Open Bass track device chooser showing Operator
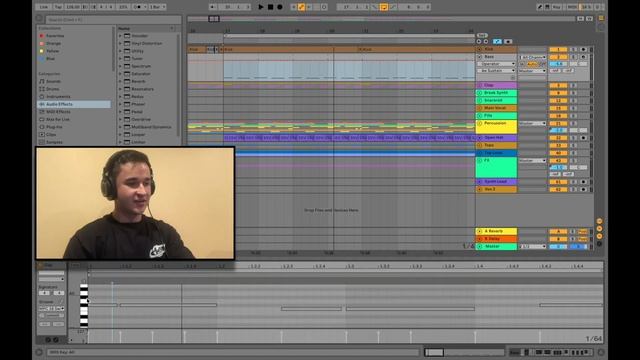The image size is (640, 360). 496,64
